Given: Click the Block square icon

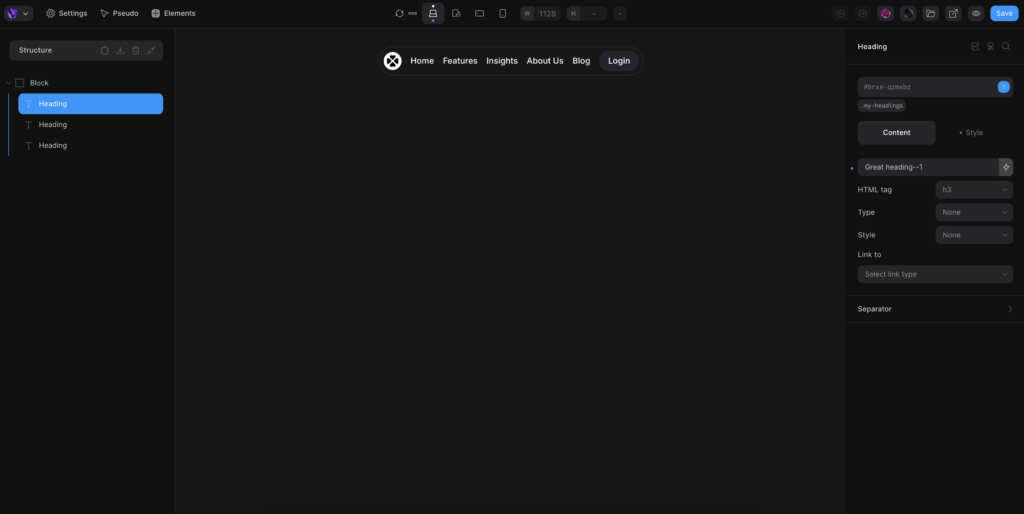Looking at the screenshot, I should click(20, 83).
